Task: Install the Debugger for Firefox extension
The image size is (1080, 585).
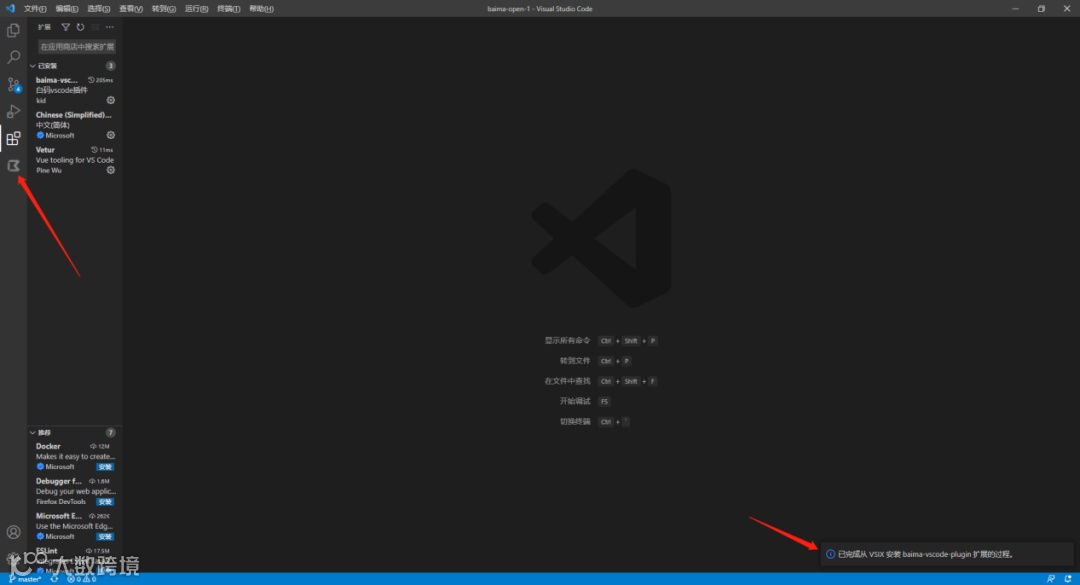Action: coord(105,502)
